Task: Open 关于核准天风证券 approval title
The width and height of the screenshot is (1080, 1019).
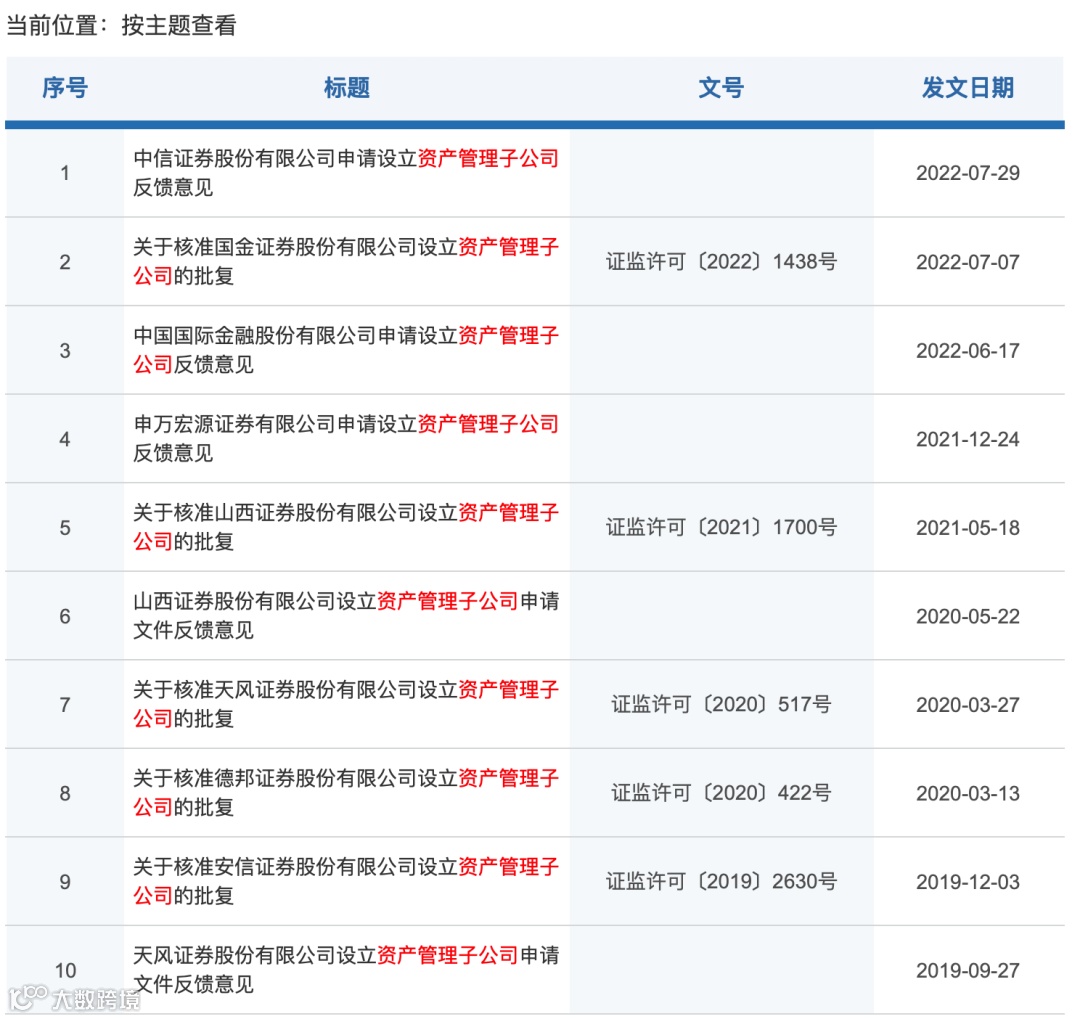Action: [346, 704]
